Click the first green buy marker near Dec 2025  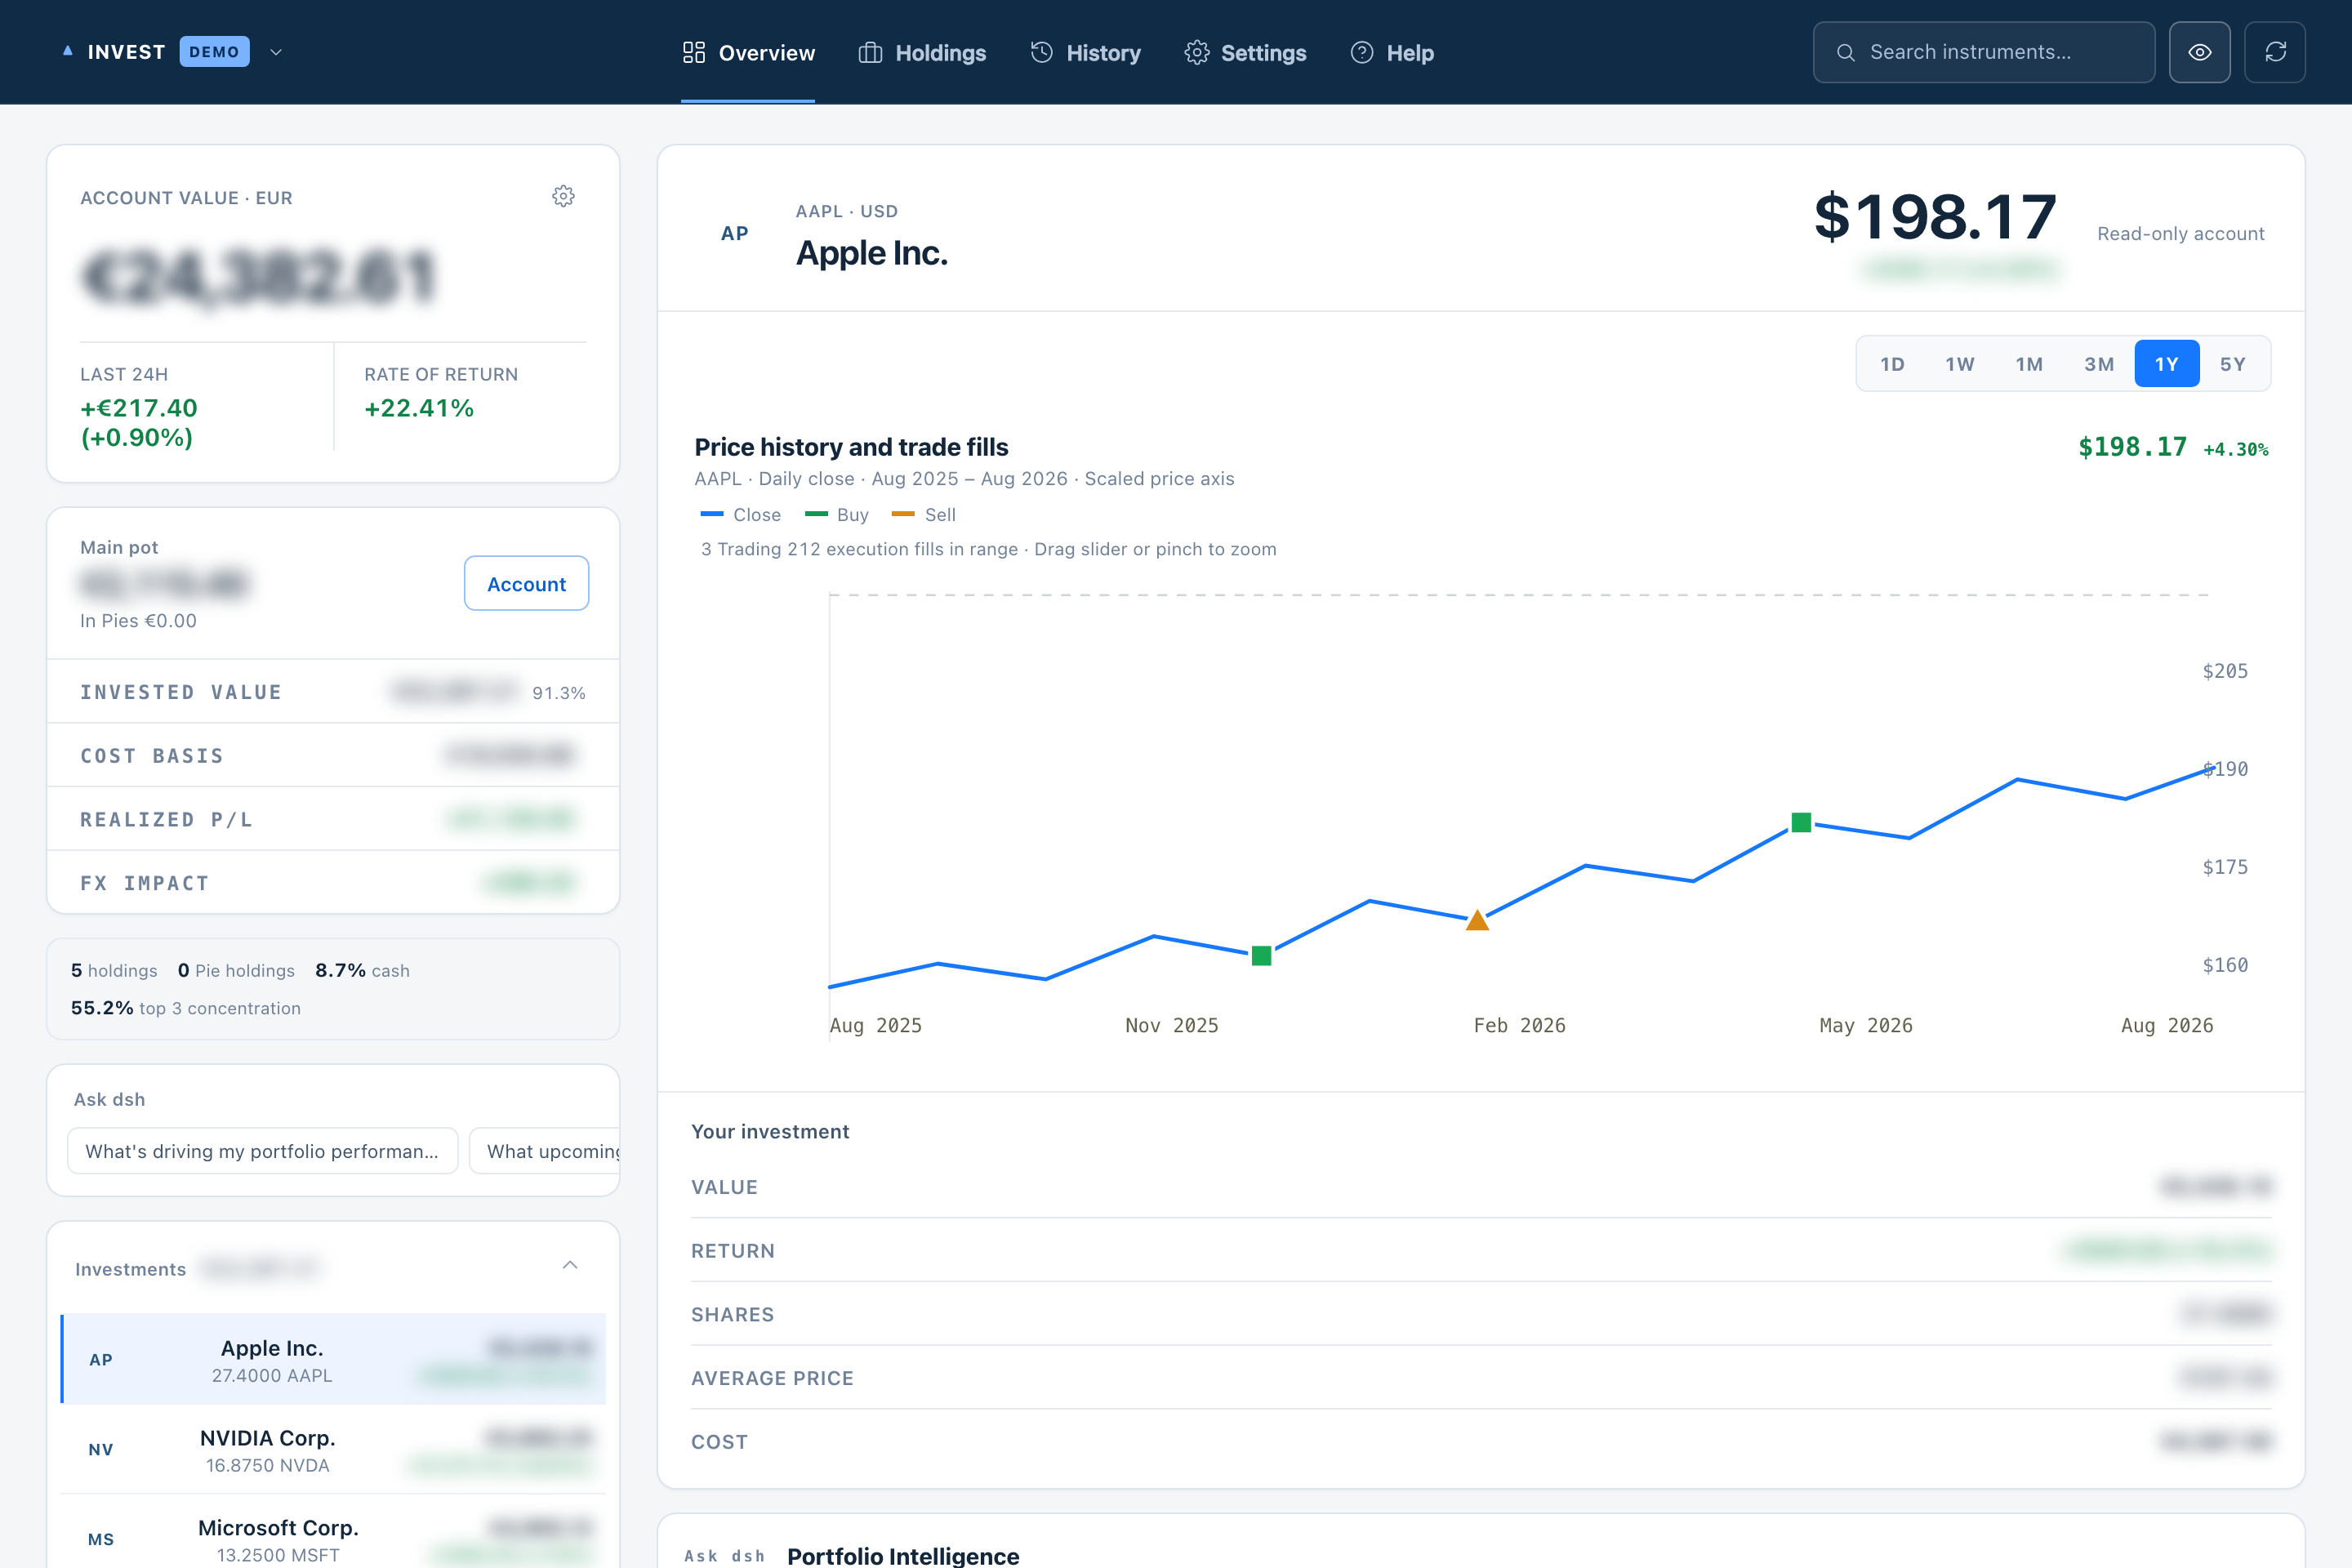tap(1262, 956)
